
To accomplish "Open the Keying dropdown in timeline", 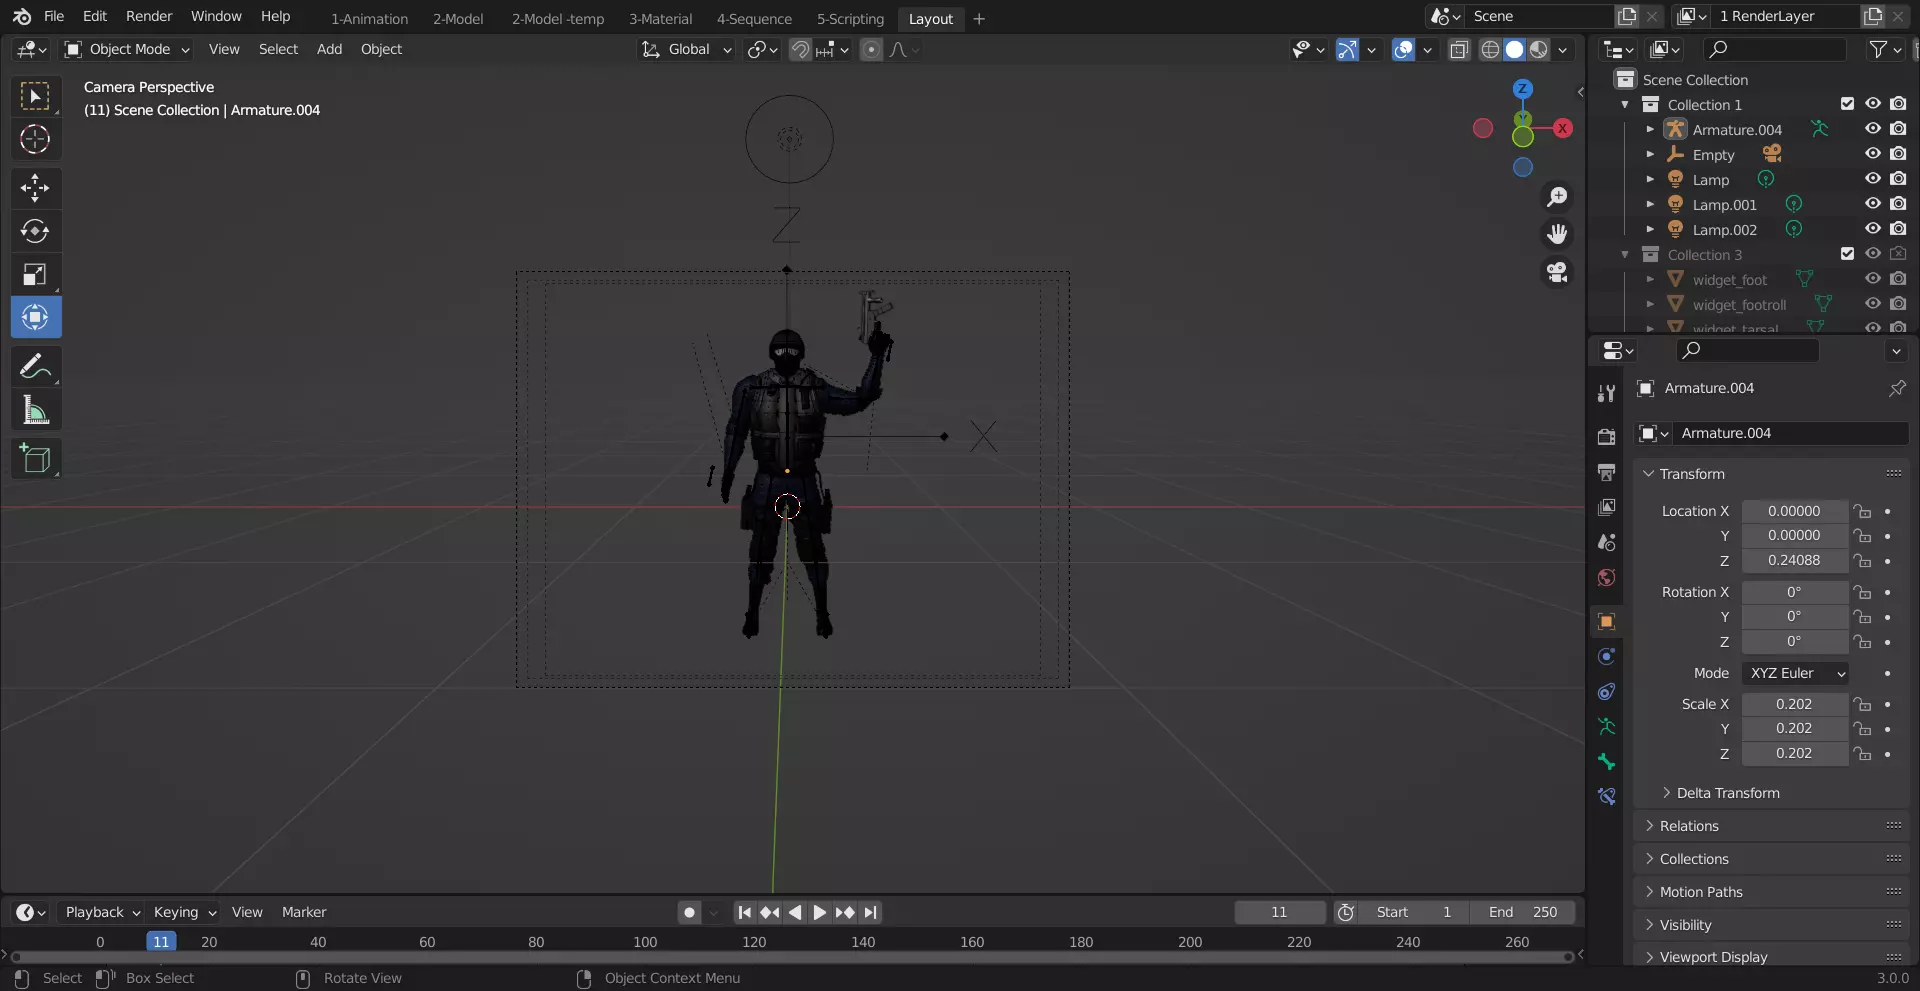I will pyautogui.click(x=184, y=912).
